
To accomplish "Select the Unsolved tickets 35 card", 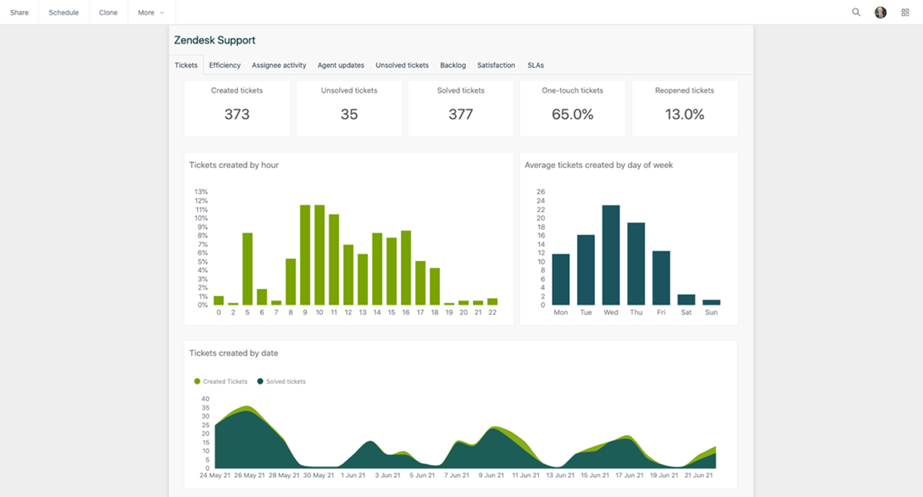I will [349, 108].
